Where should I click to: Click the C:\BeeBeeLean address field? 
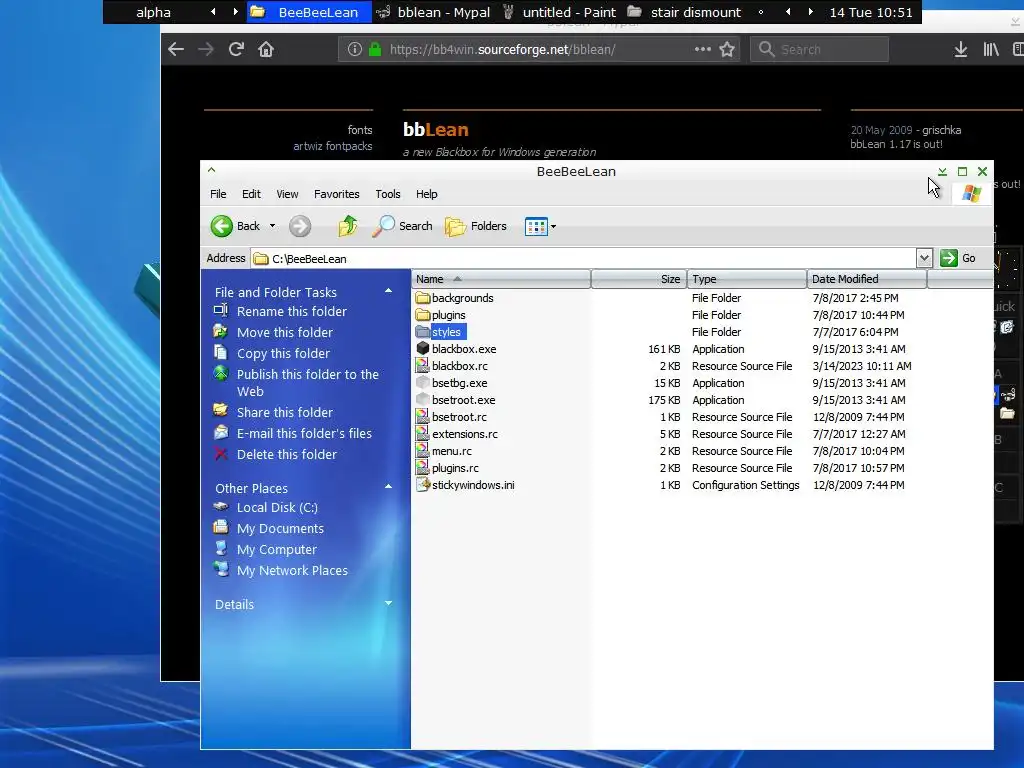tap(584, 259)
